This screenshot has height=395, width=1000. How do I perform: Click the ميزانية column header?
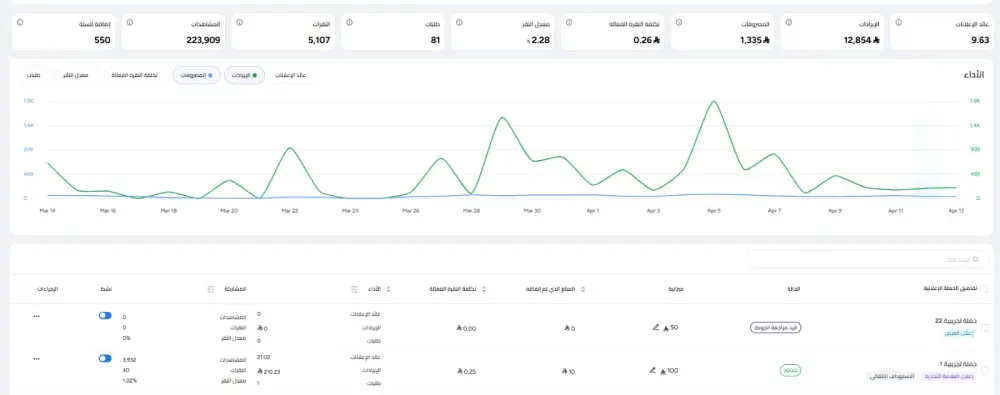coord(677,289)
